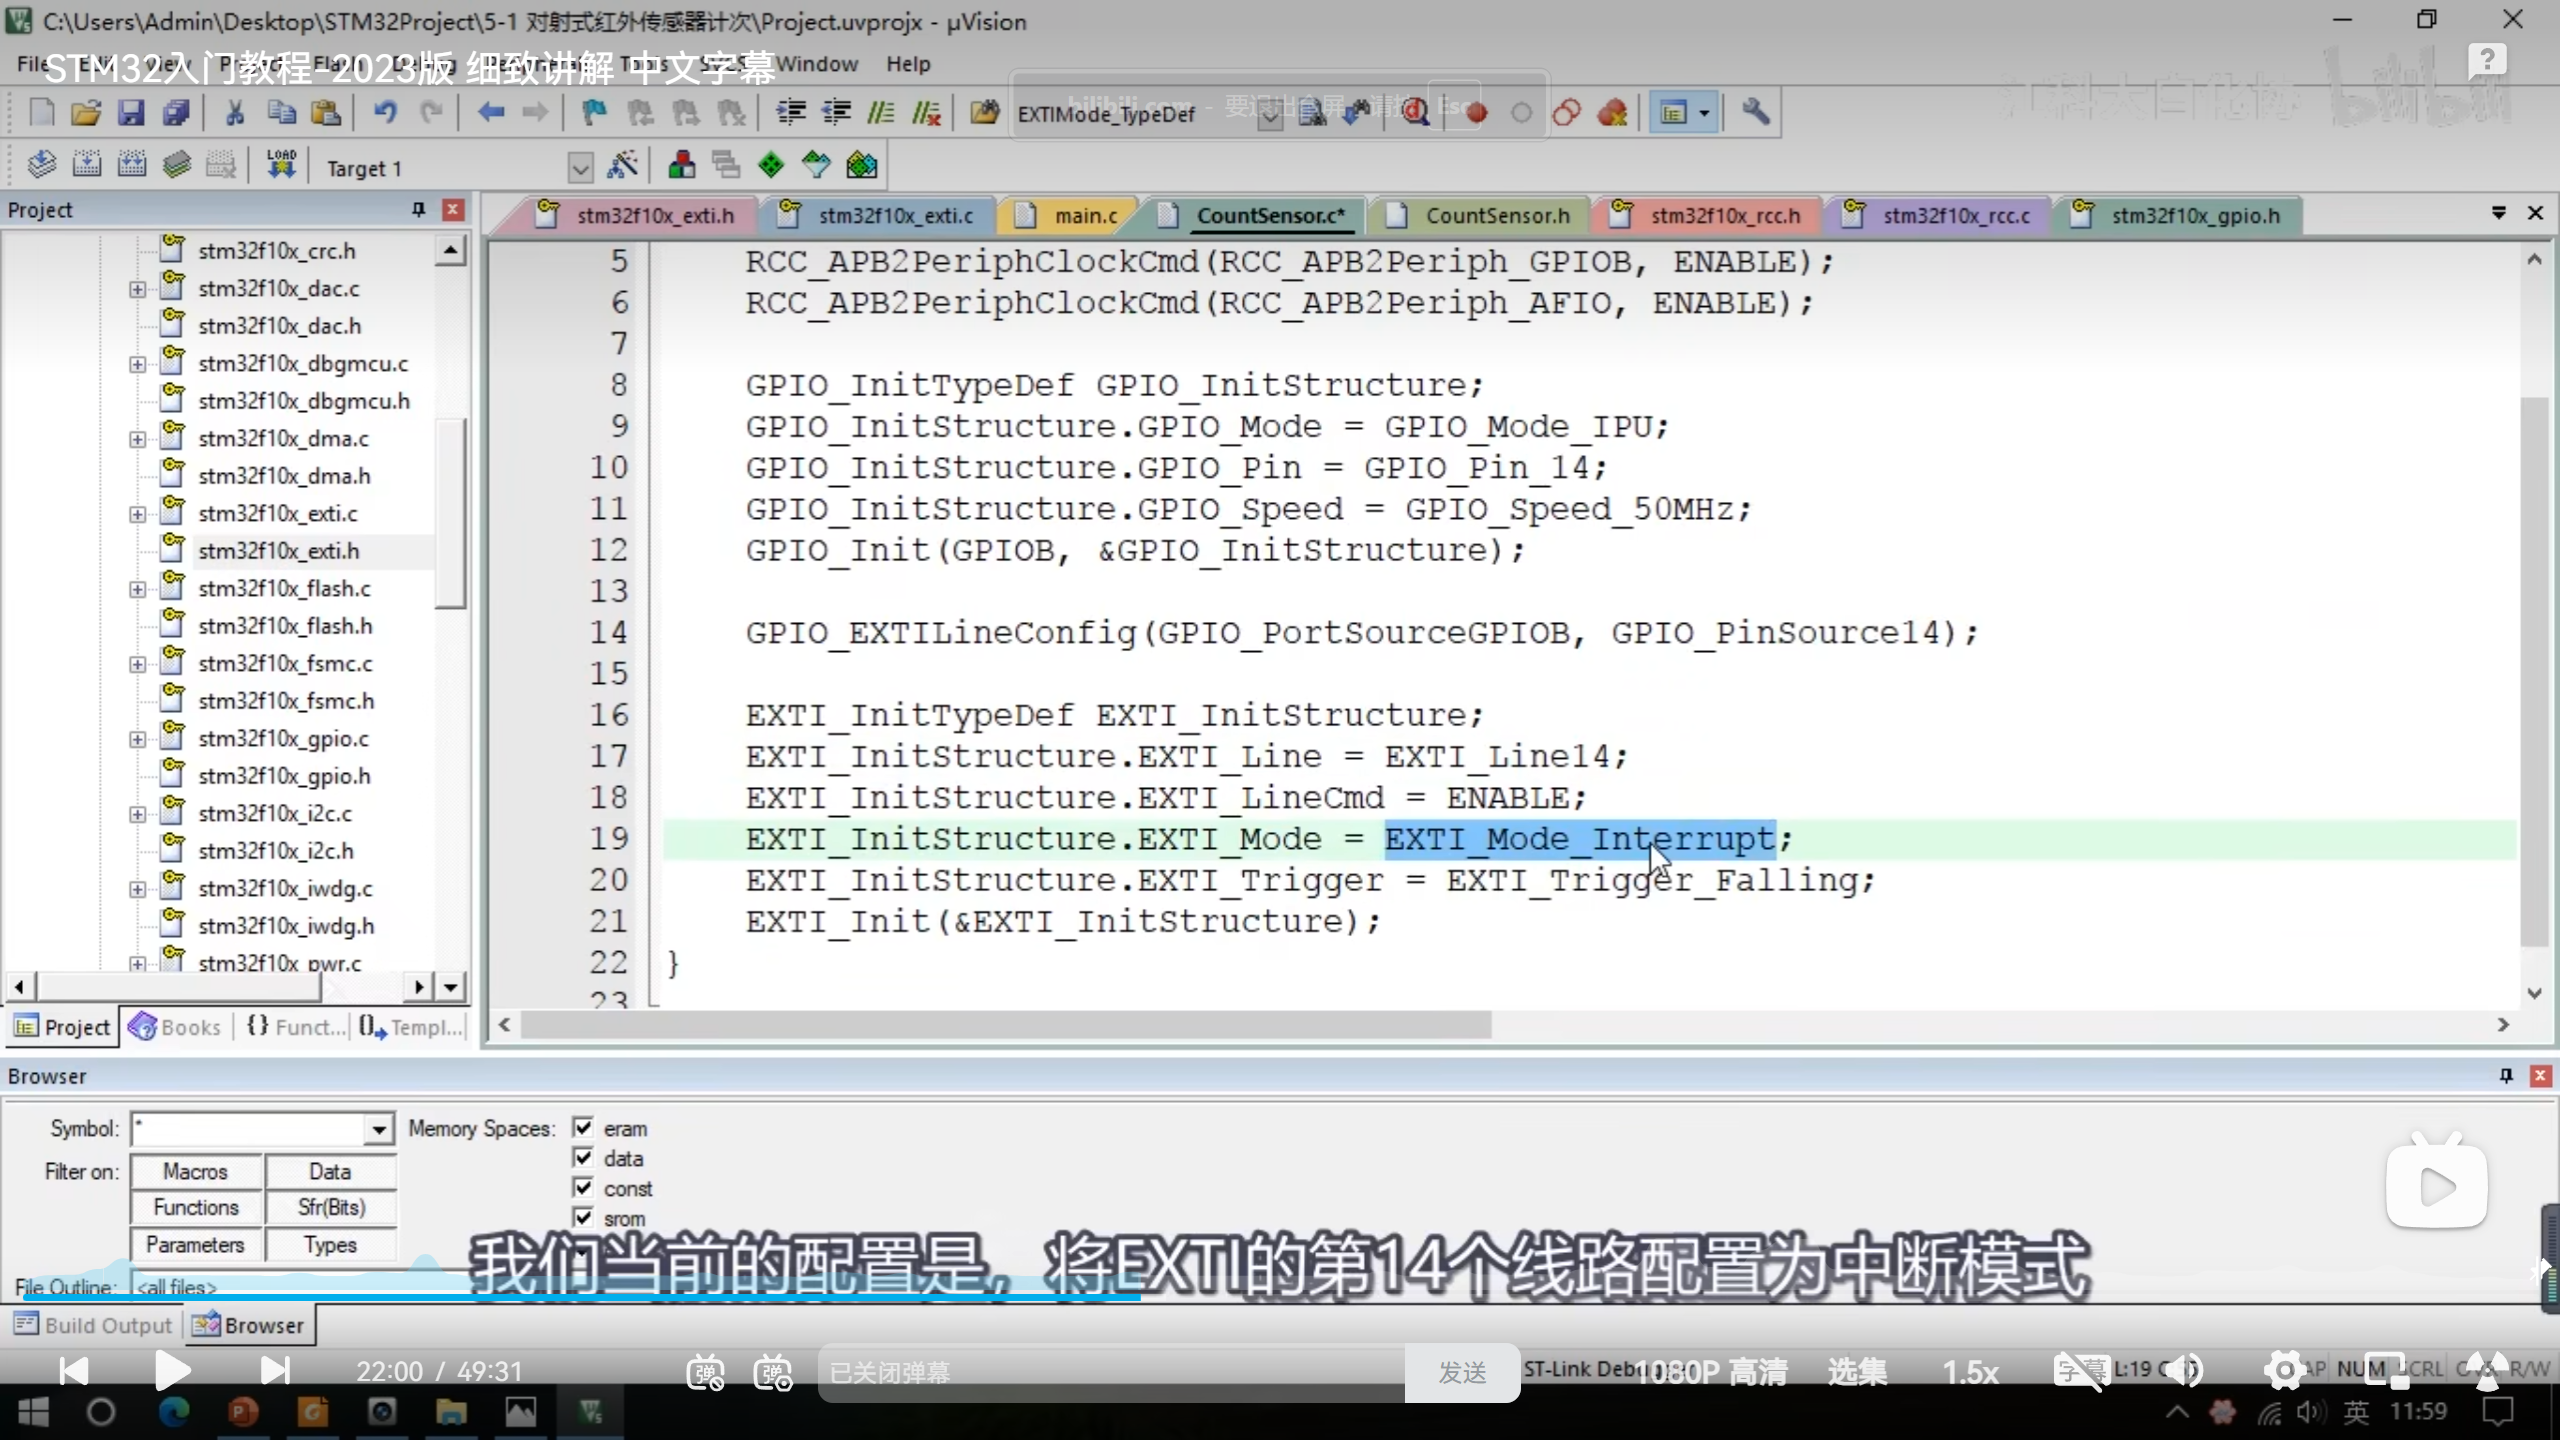
Task: Click the Cut scissors icon
Action: (x=235, y=113)
